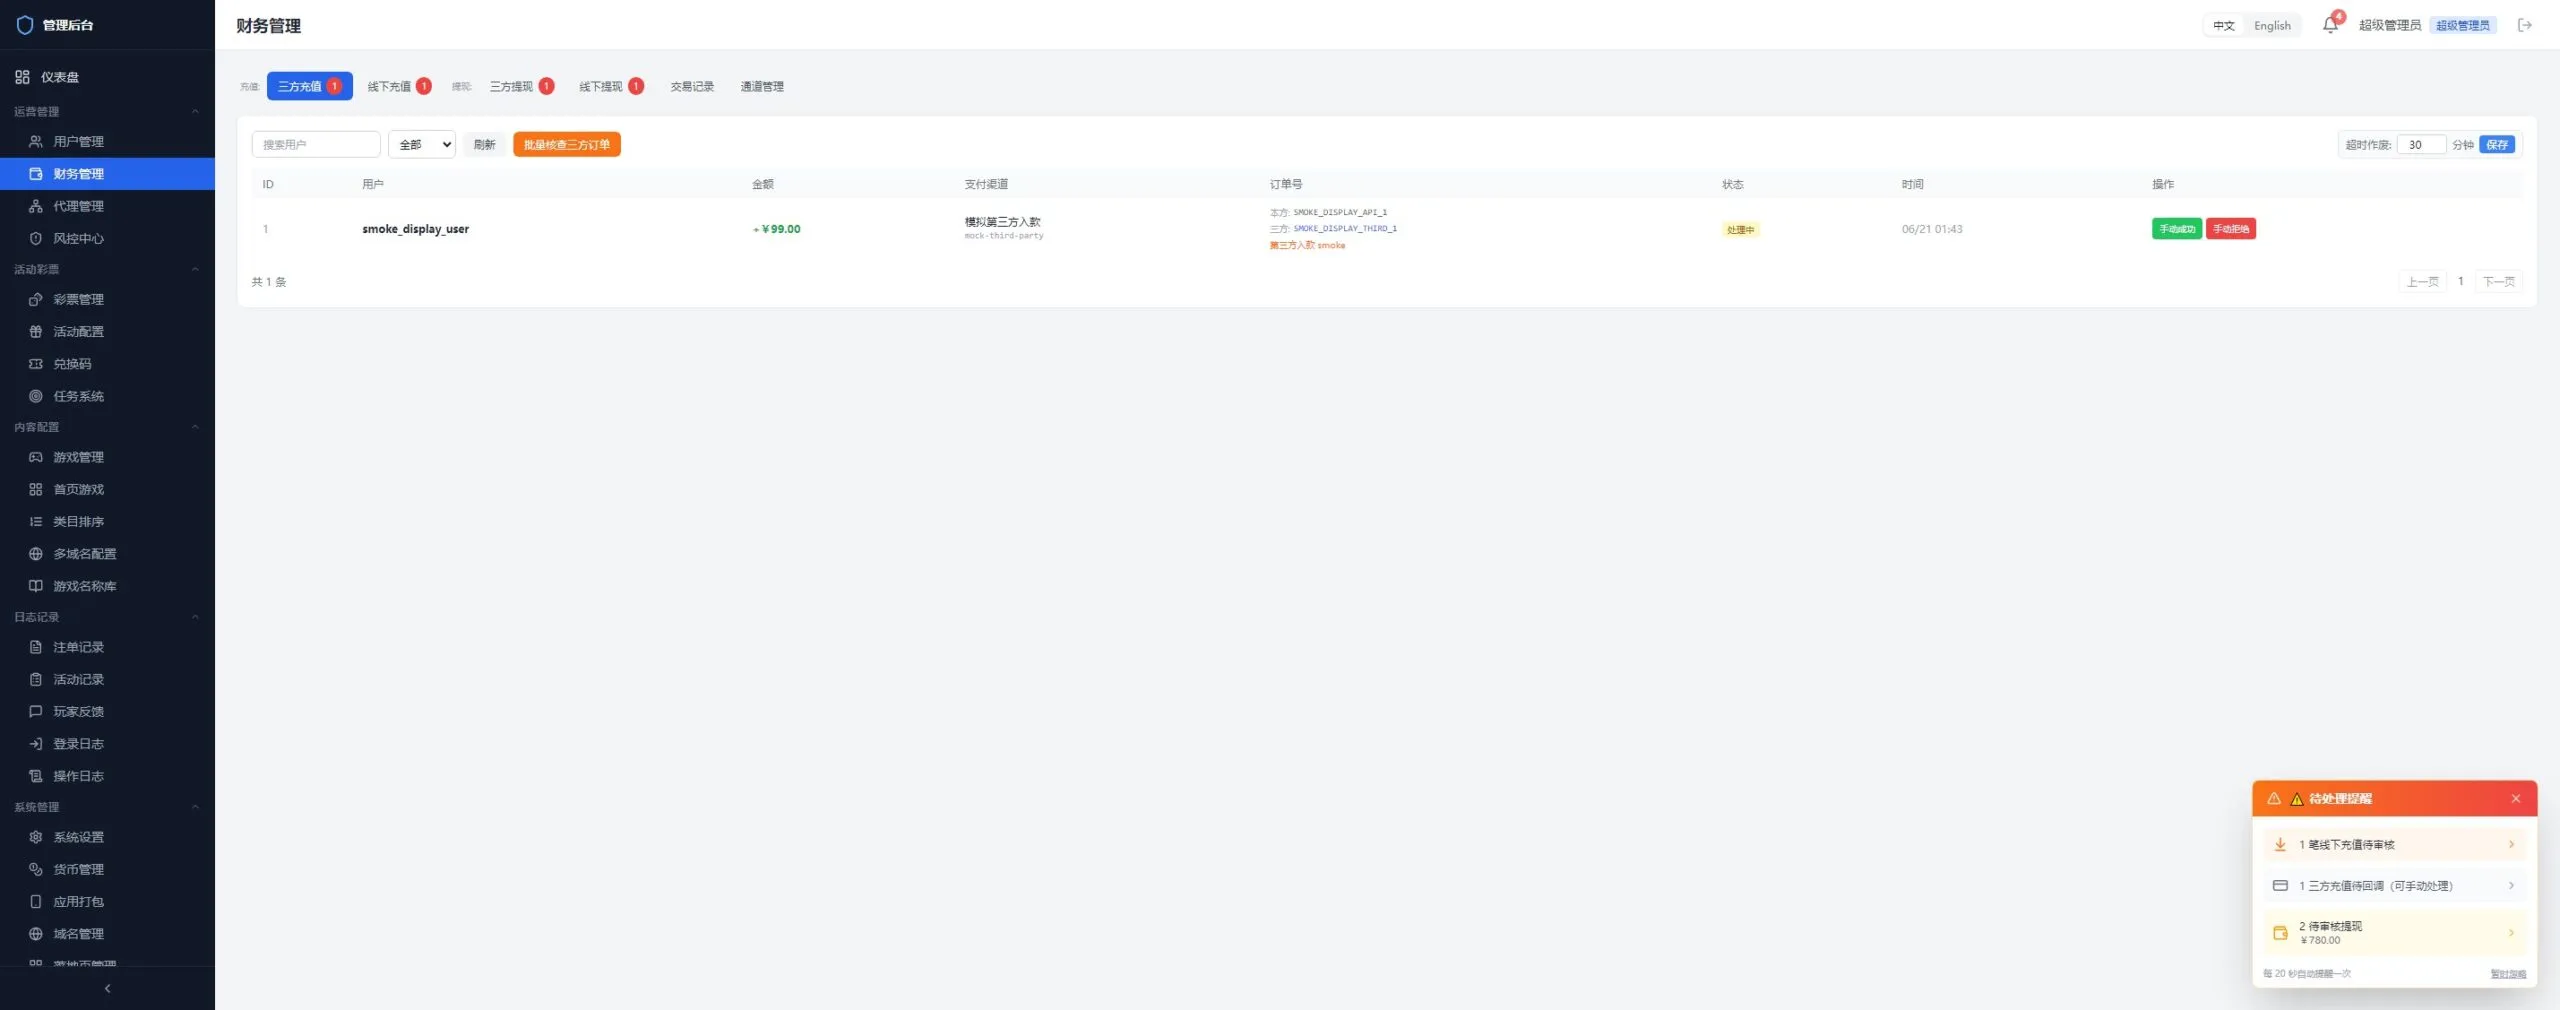Click the 搜索用户 search field
The image size is (2560, 1010).
click(x=316, y=144)
